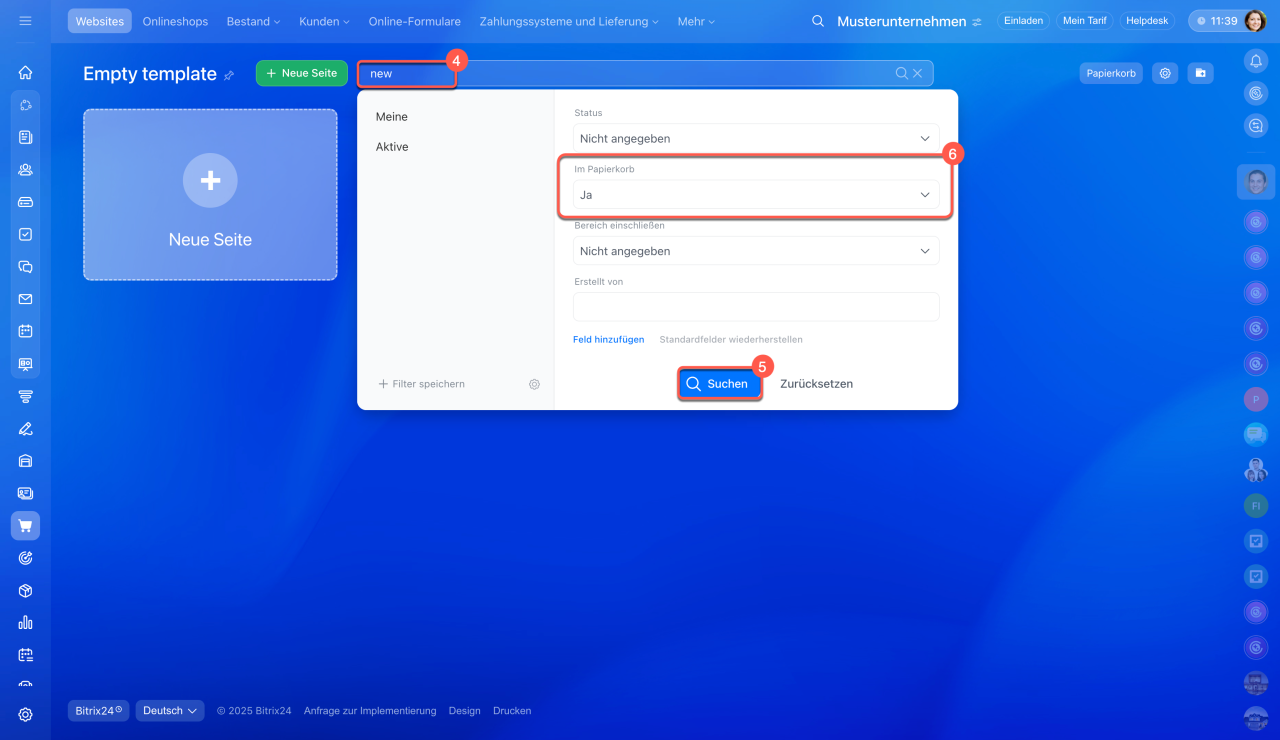Open the Papierkorb button
The height and width of the screenshot is (740, 1280).
[x=1111, y=73]
